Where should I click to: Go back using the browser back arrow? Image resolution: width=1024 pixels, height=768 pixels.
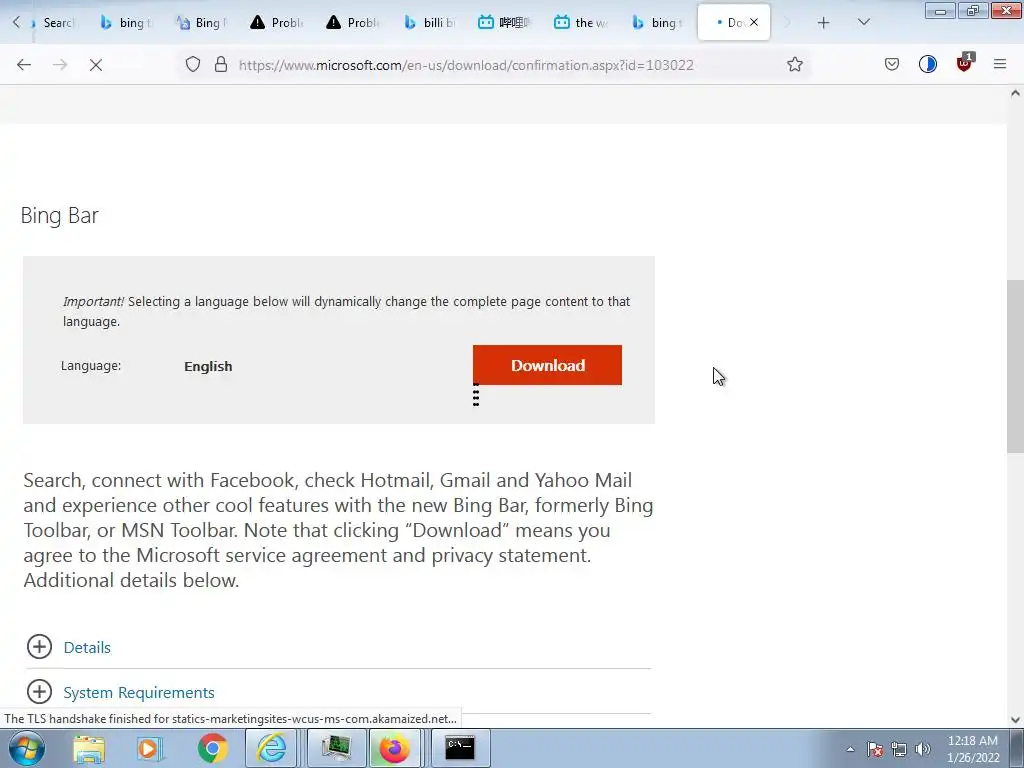point(24,65)
